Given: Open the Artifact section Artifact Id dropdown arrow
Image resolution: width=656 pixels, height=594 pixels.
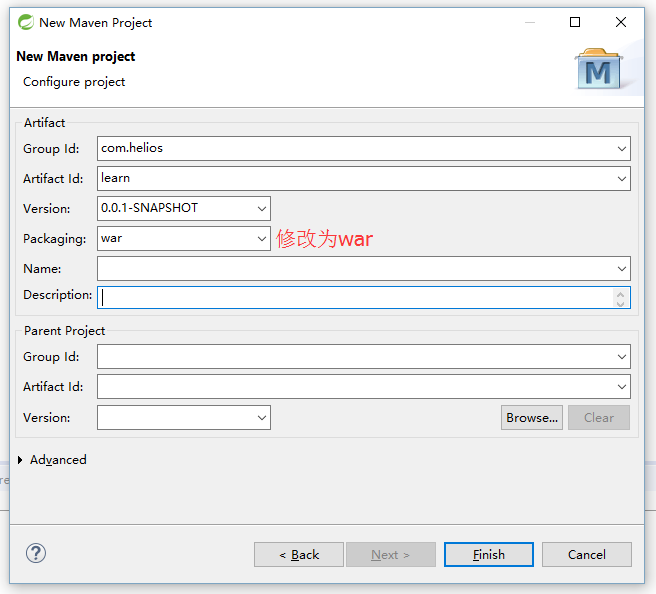Looking at the screenshot, I should pos(622,179).
